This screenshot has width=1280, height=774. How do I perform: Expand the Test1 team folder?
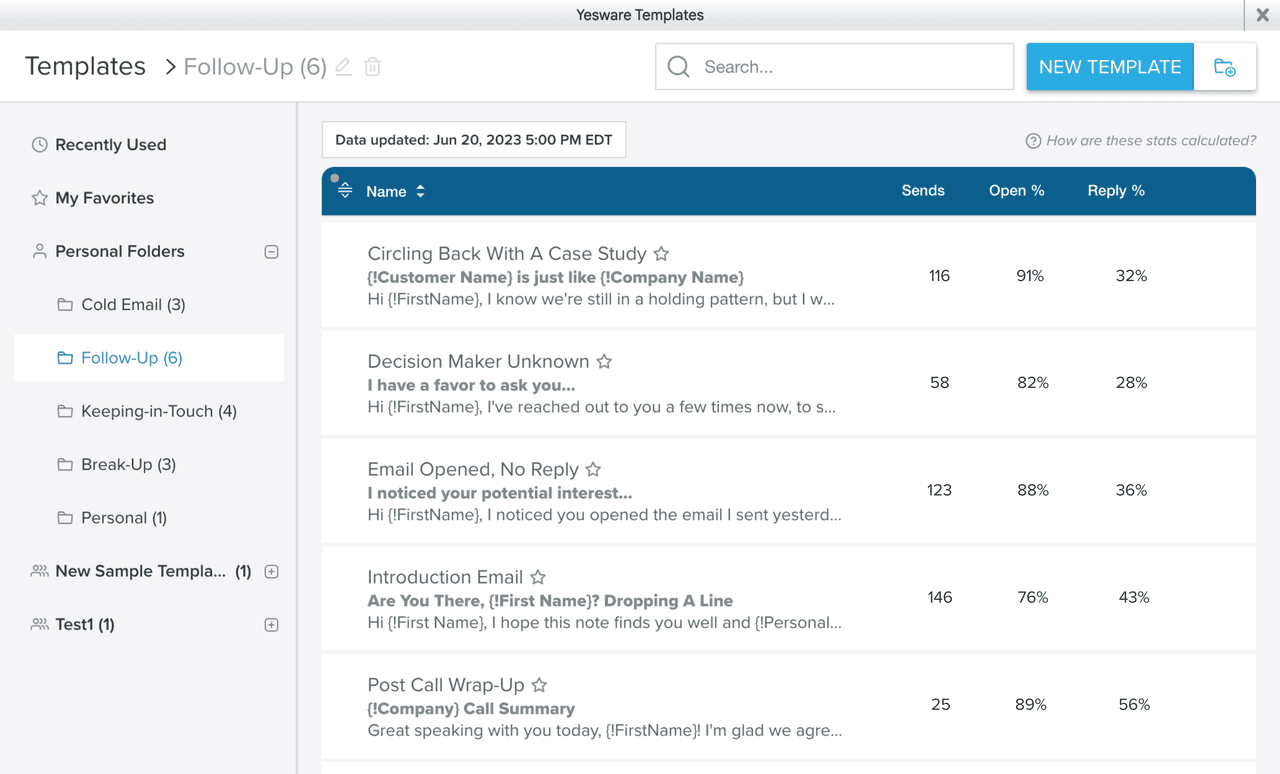[271, 624]
